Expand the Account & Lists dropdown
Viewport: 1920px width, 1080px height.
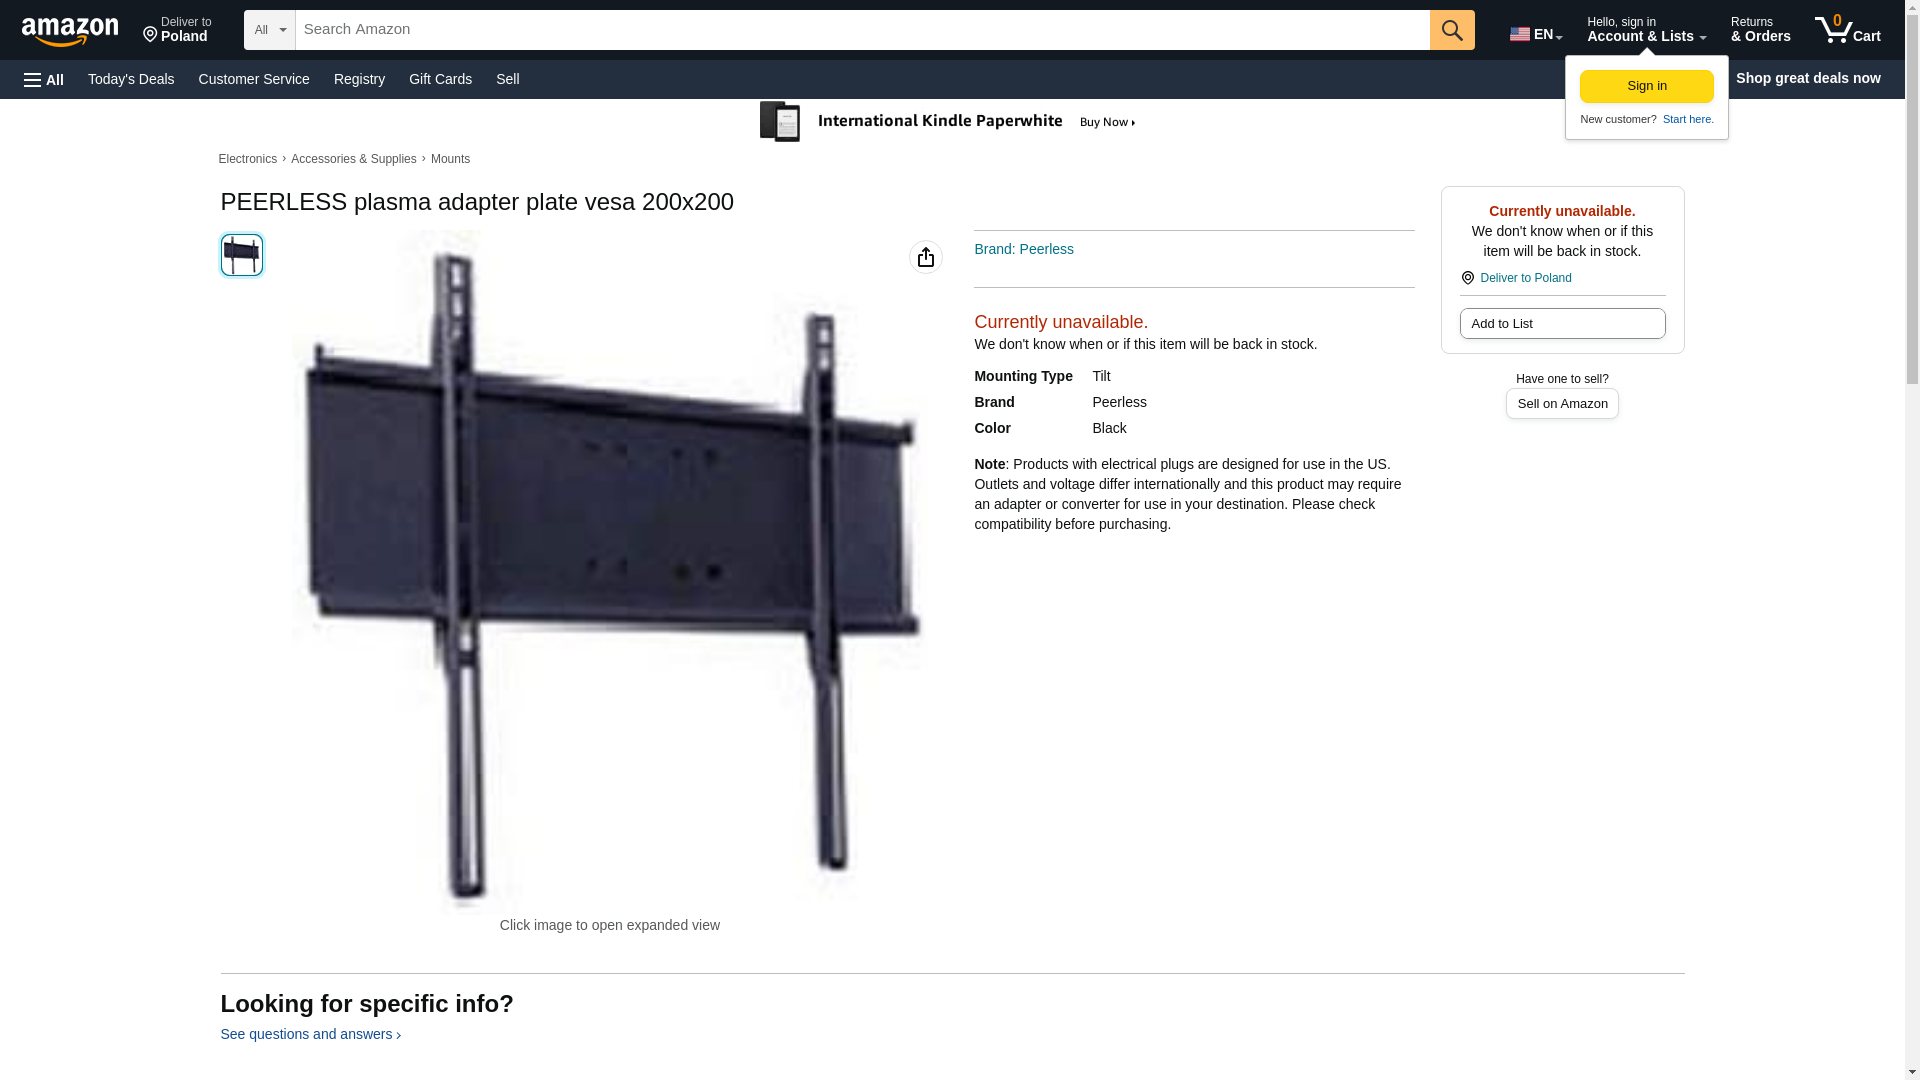1646,29
